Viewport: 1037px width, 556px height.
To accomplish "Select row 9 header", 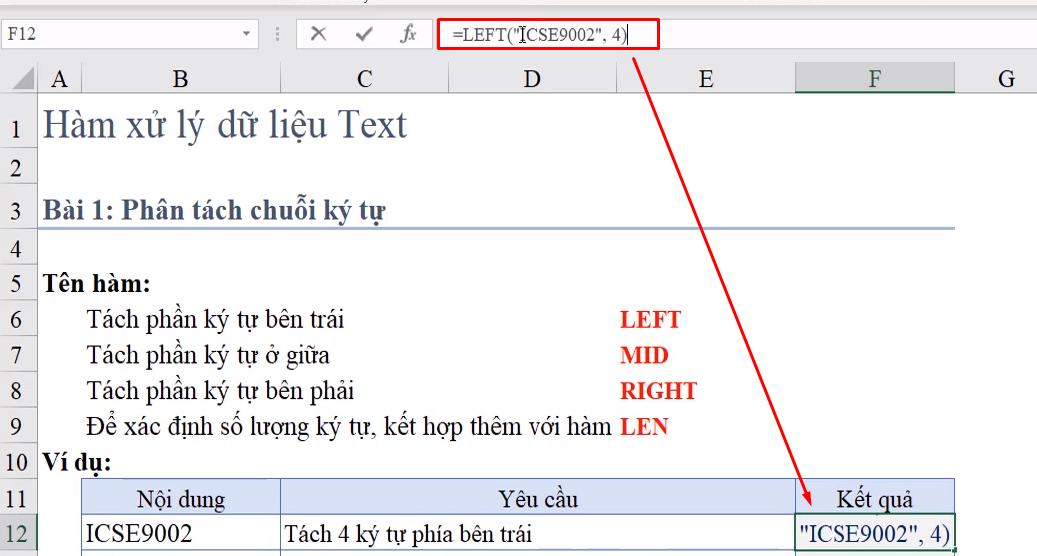I will [x=17, y=427].
